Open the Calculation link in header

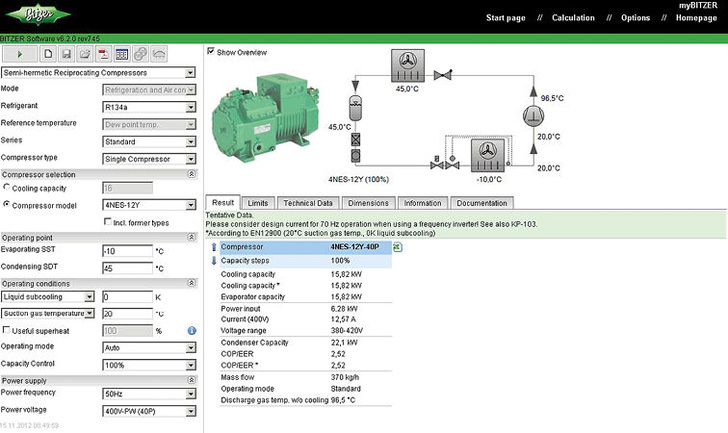[x=573, y=18]
